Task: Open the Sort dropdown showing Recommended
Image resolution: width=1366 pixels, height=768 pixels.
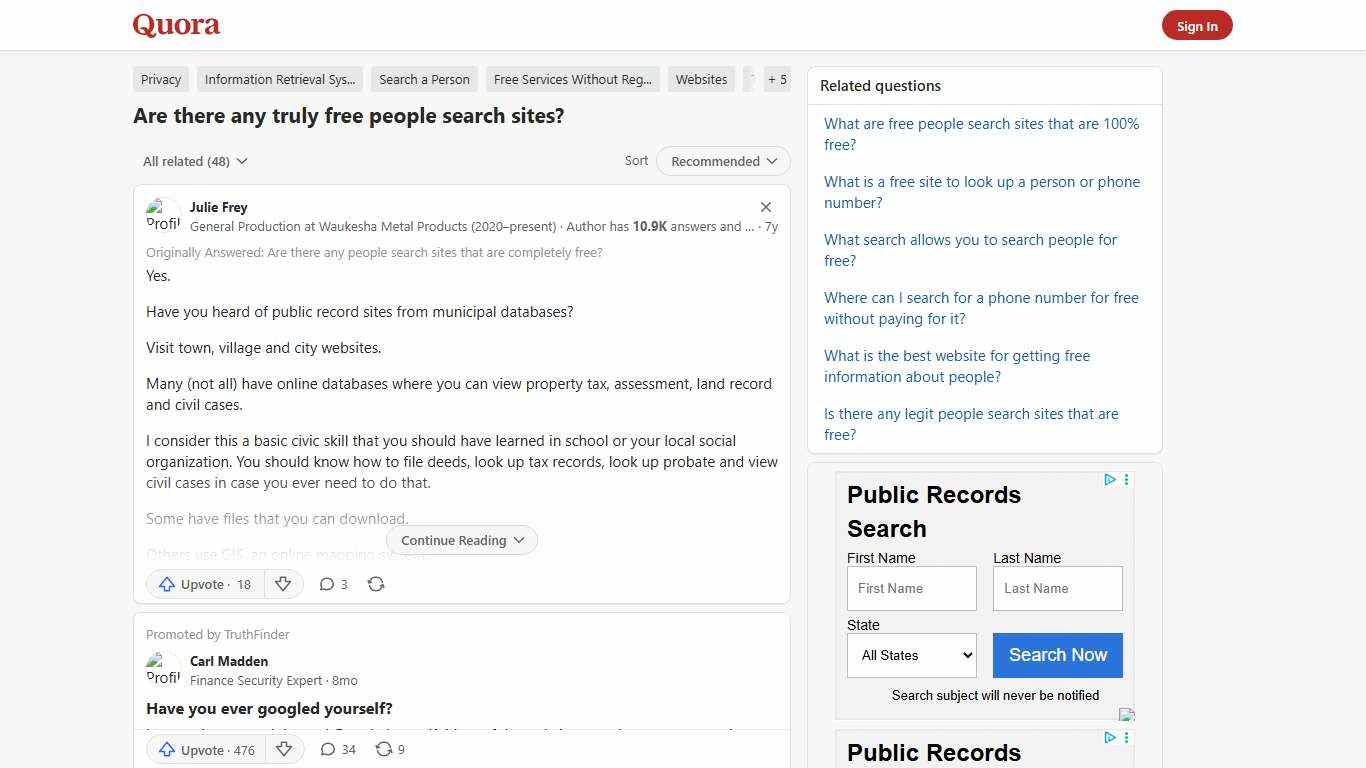Action: [x=722, y=161]
